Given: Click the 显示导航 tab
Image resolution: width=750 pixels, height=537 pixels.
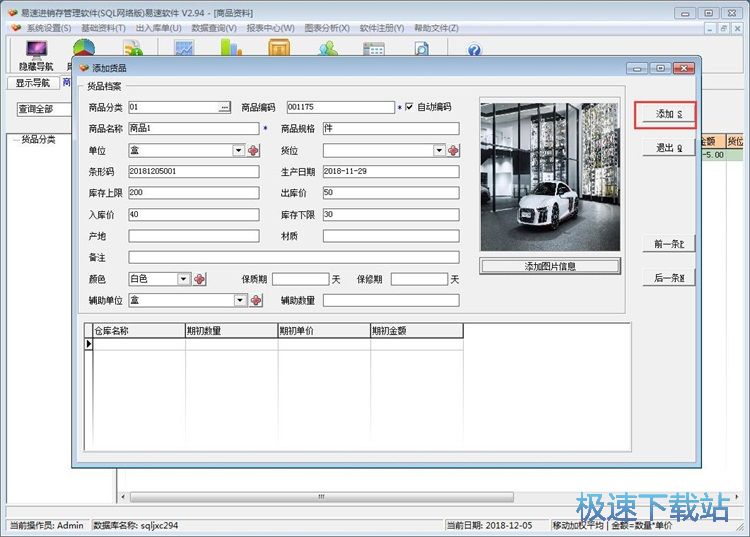Looking at the screenshot, I should tap(33, 83).
